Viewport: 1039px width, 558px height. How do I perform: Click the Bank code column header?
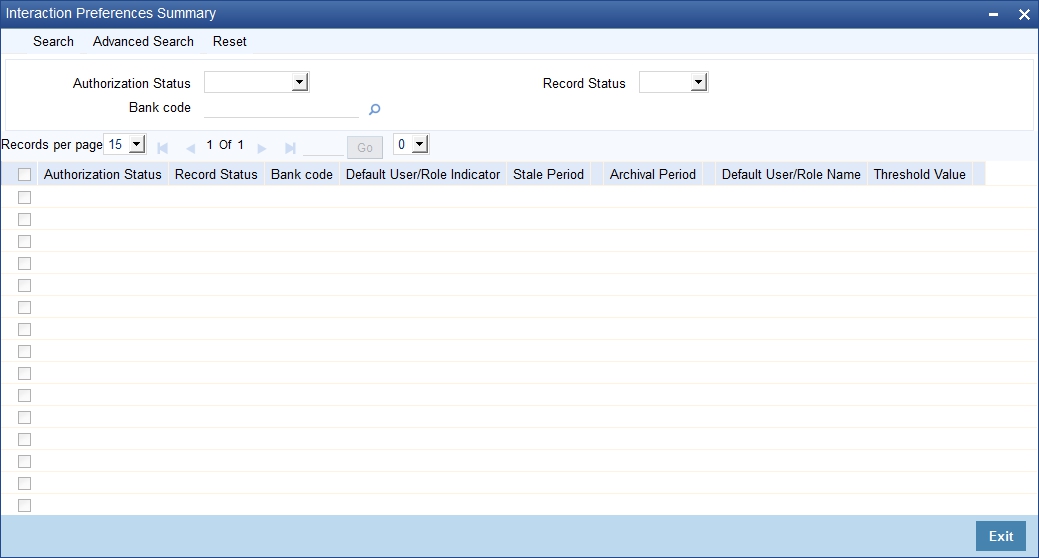(x=301, y=174)
